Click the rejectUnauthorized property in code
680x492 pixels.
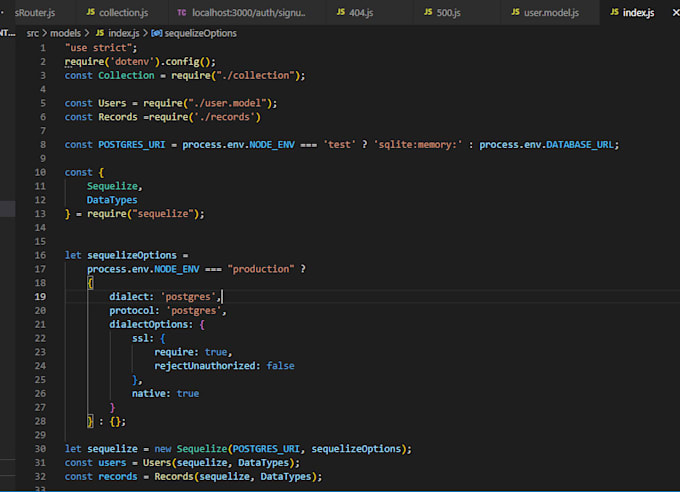[x=204, y=366]
